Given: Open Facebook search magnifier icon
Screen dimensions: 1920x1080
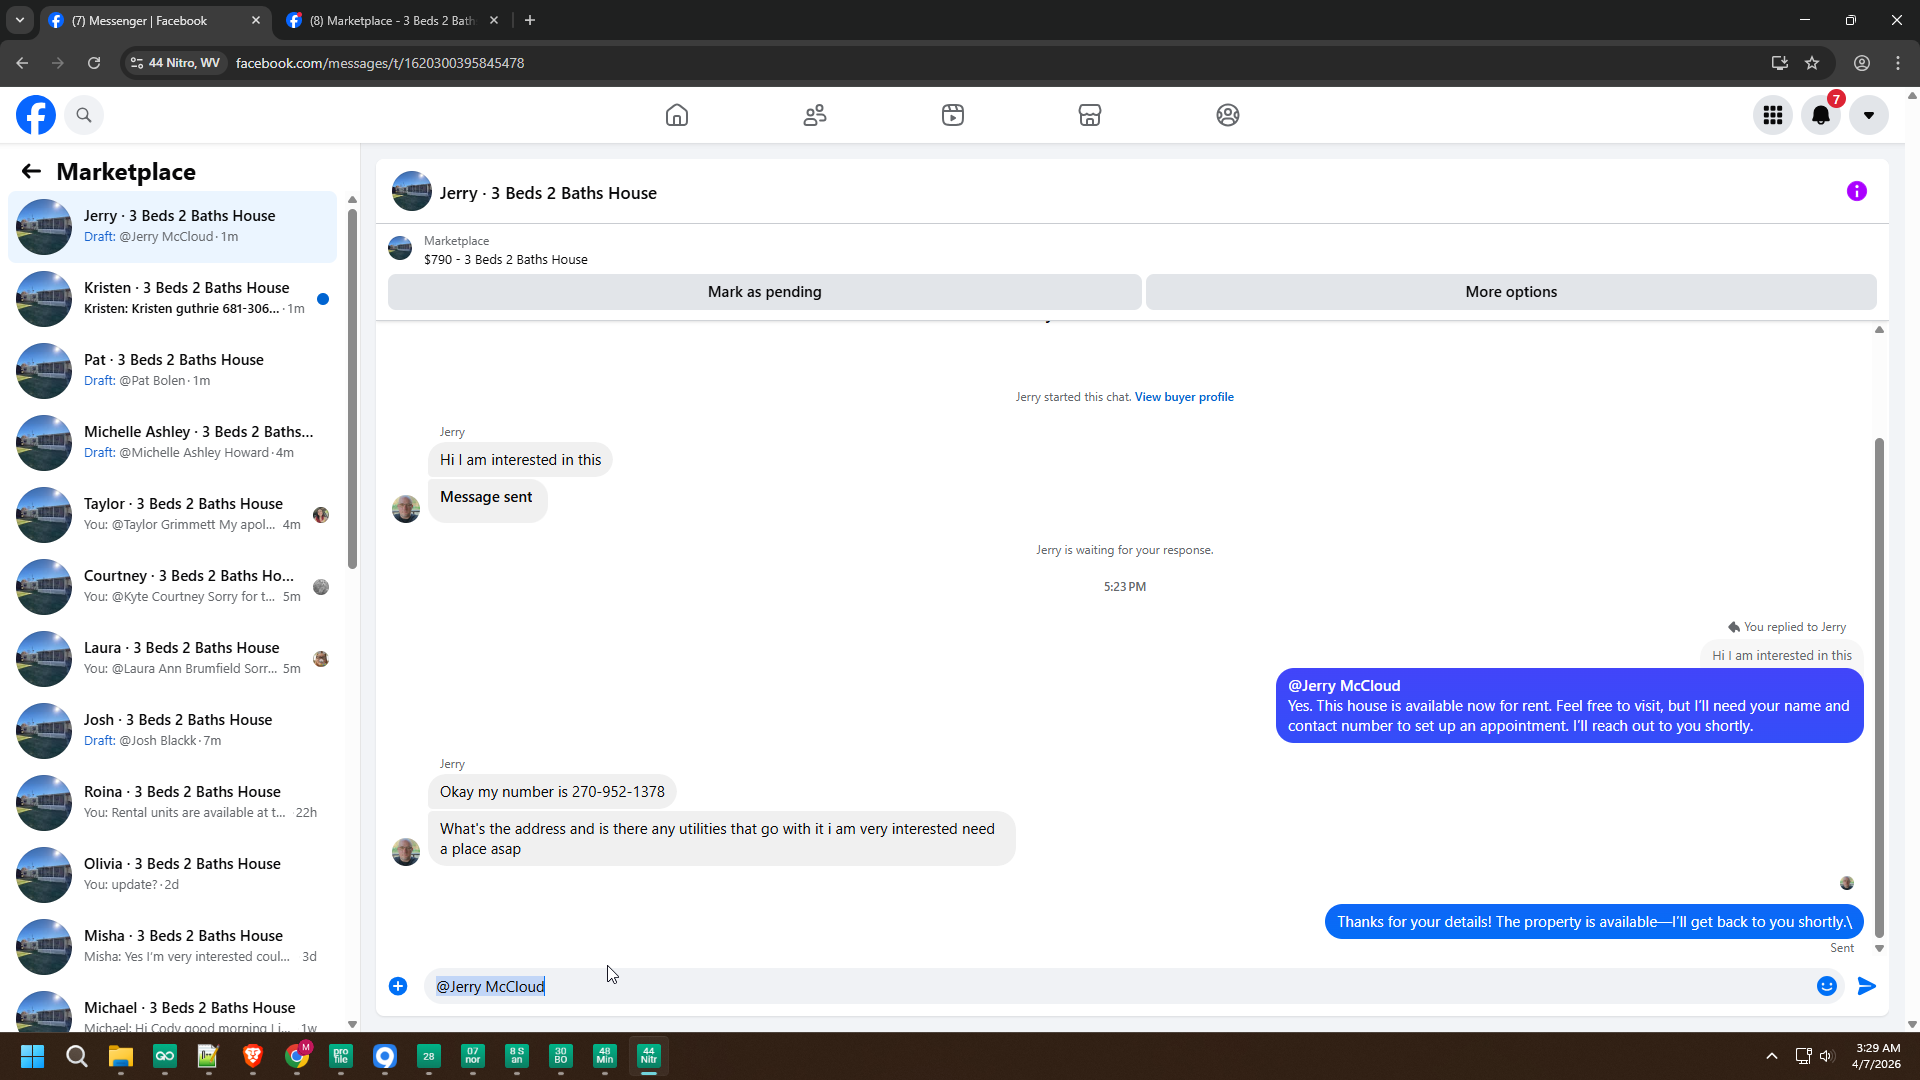Looking at the screenshot, I should (84, 115).
